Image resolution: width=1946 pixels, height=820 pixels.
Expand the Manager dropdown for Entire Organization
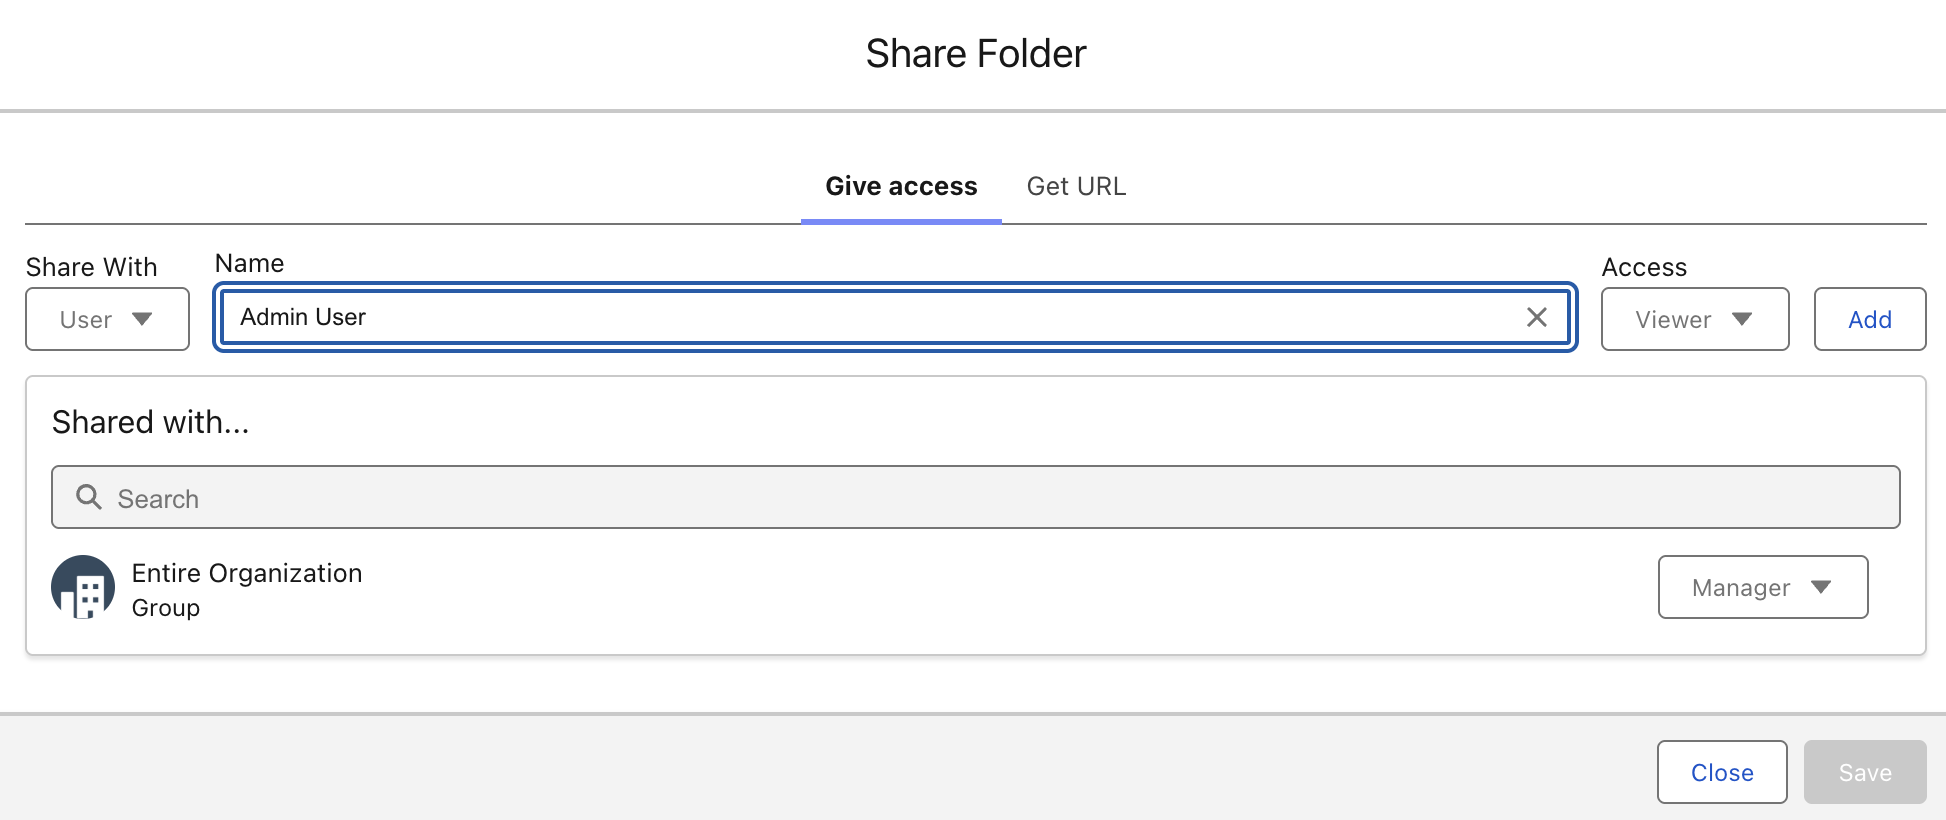tap(1763, 587)
